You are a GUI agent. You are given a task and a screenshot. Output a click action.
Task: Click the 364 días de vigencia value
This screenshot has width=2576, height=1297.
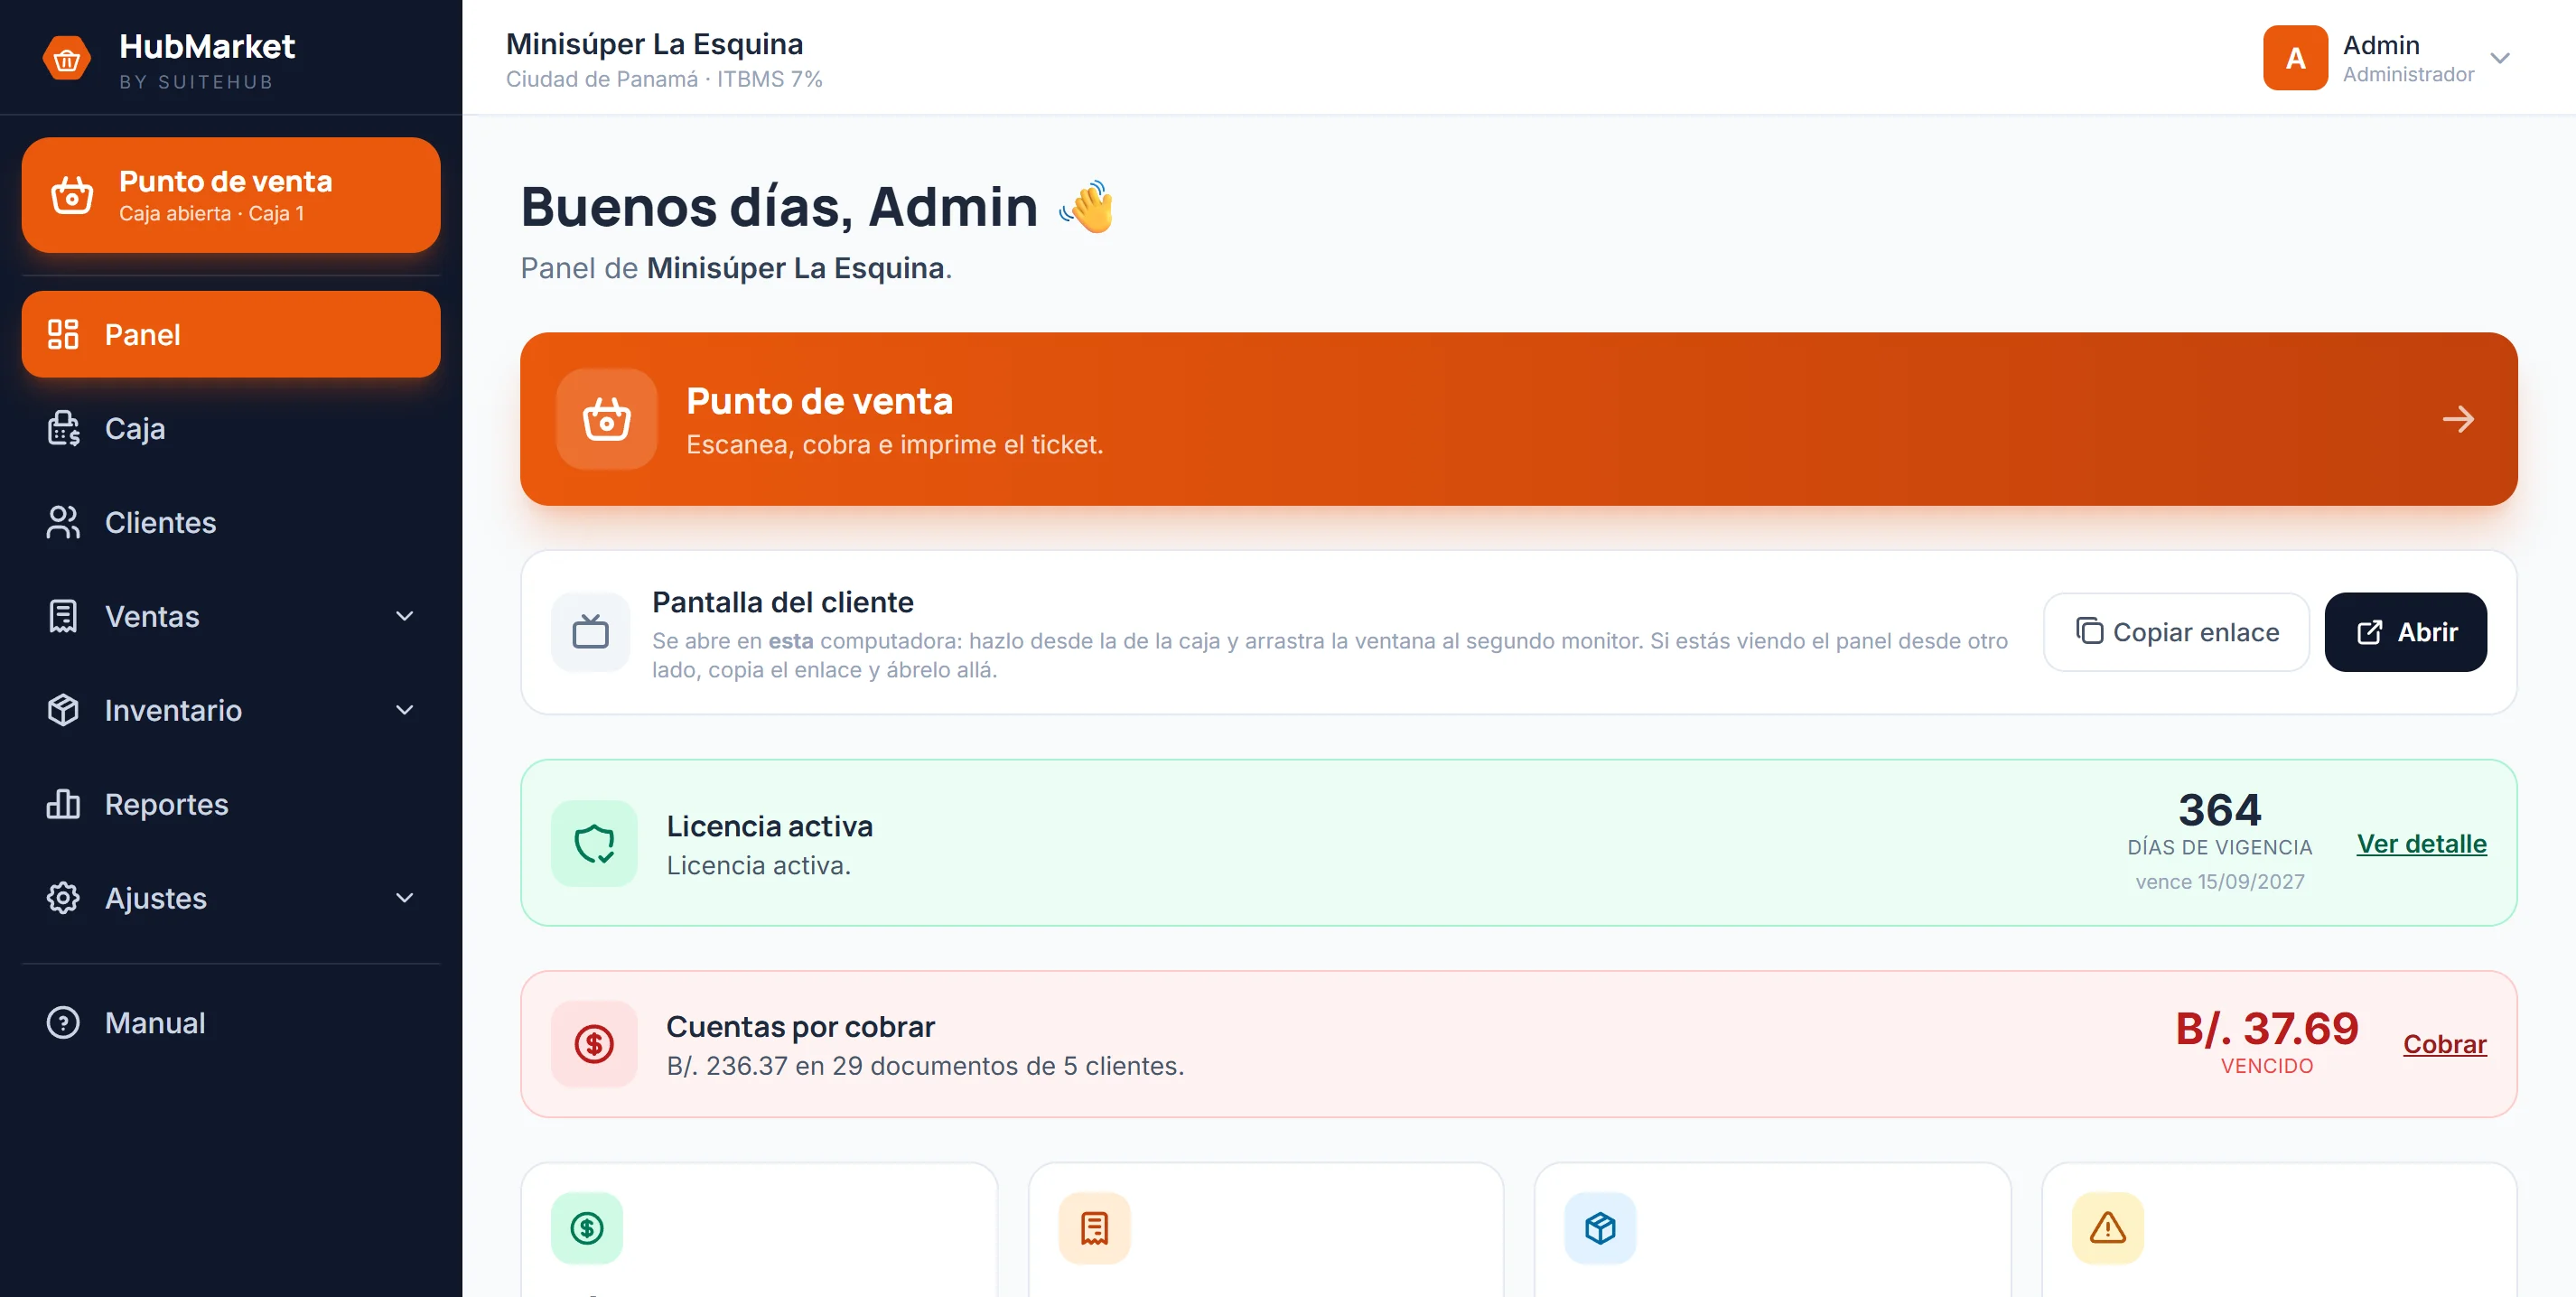click(2220, 811)
